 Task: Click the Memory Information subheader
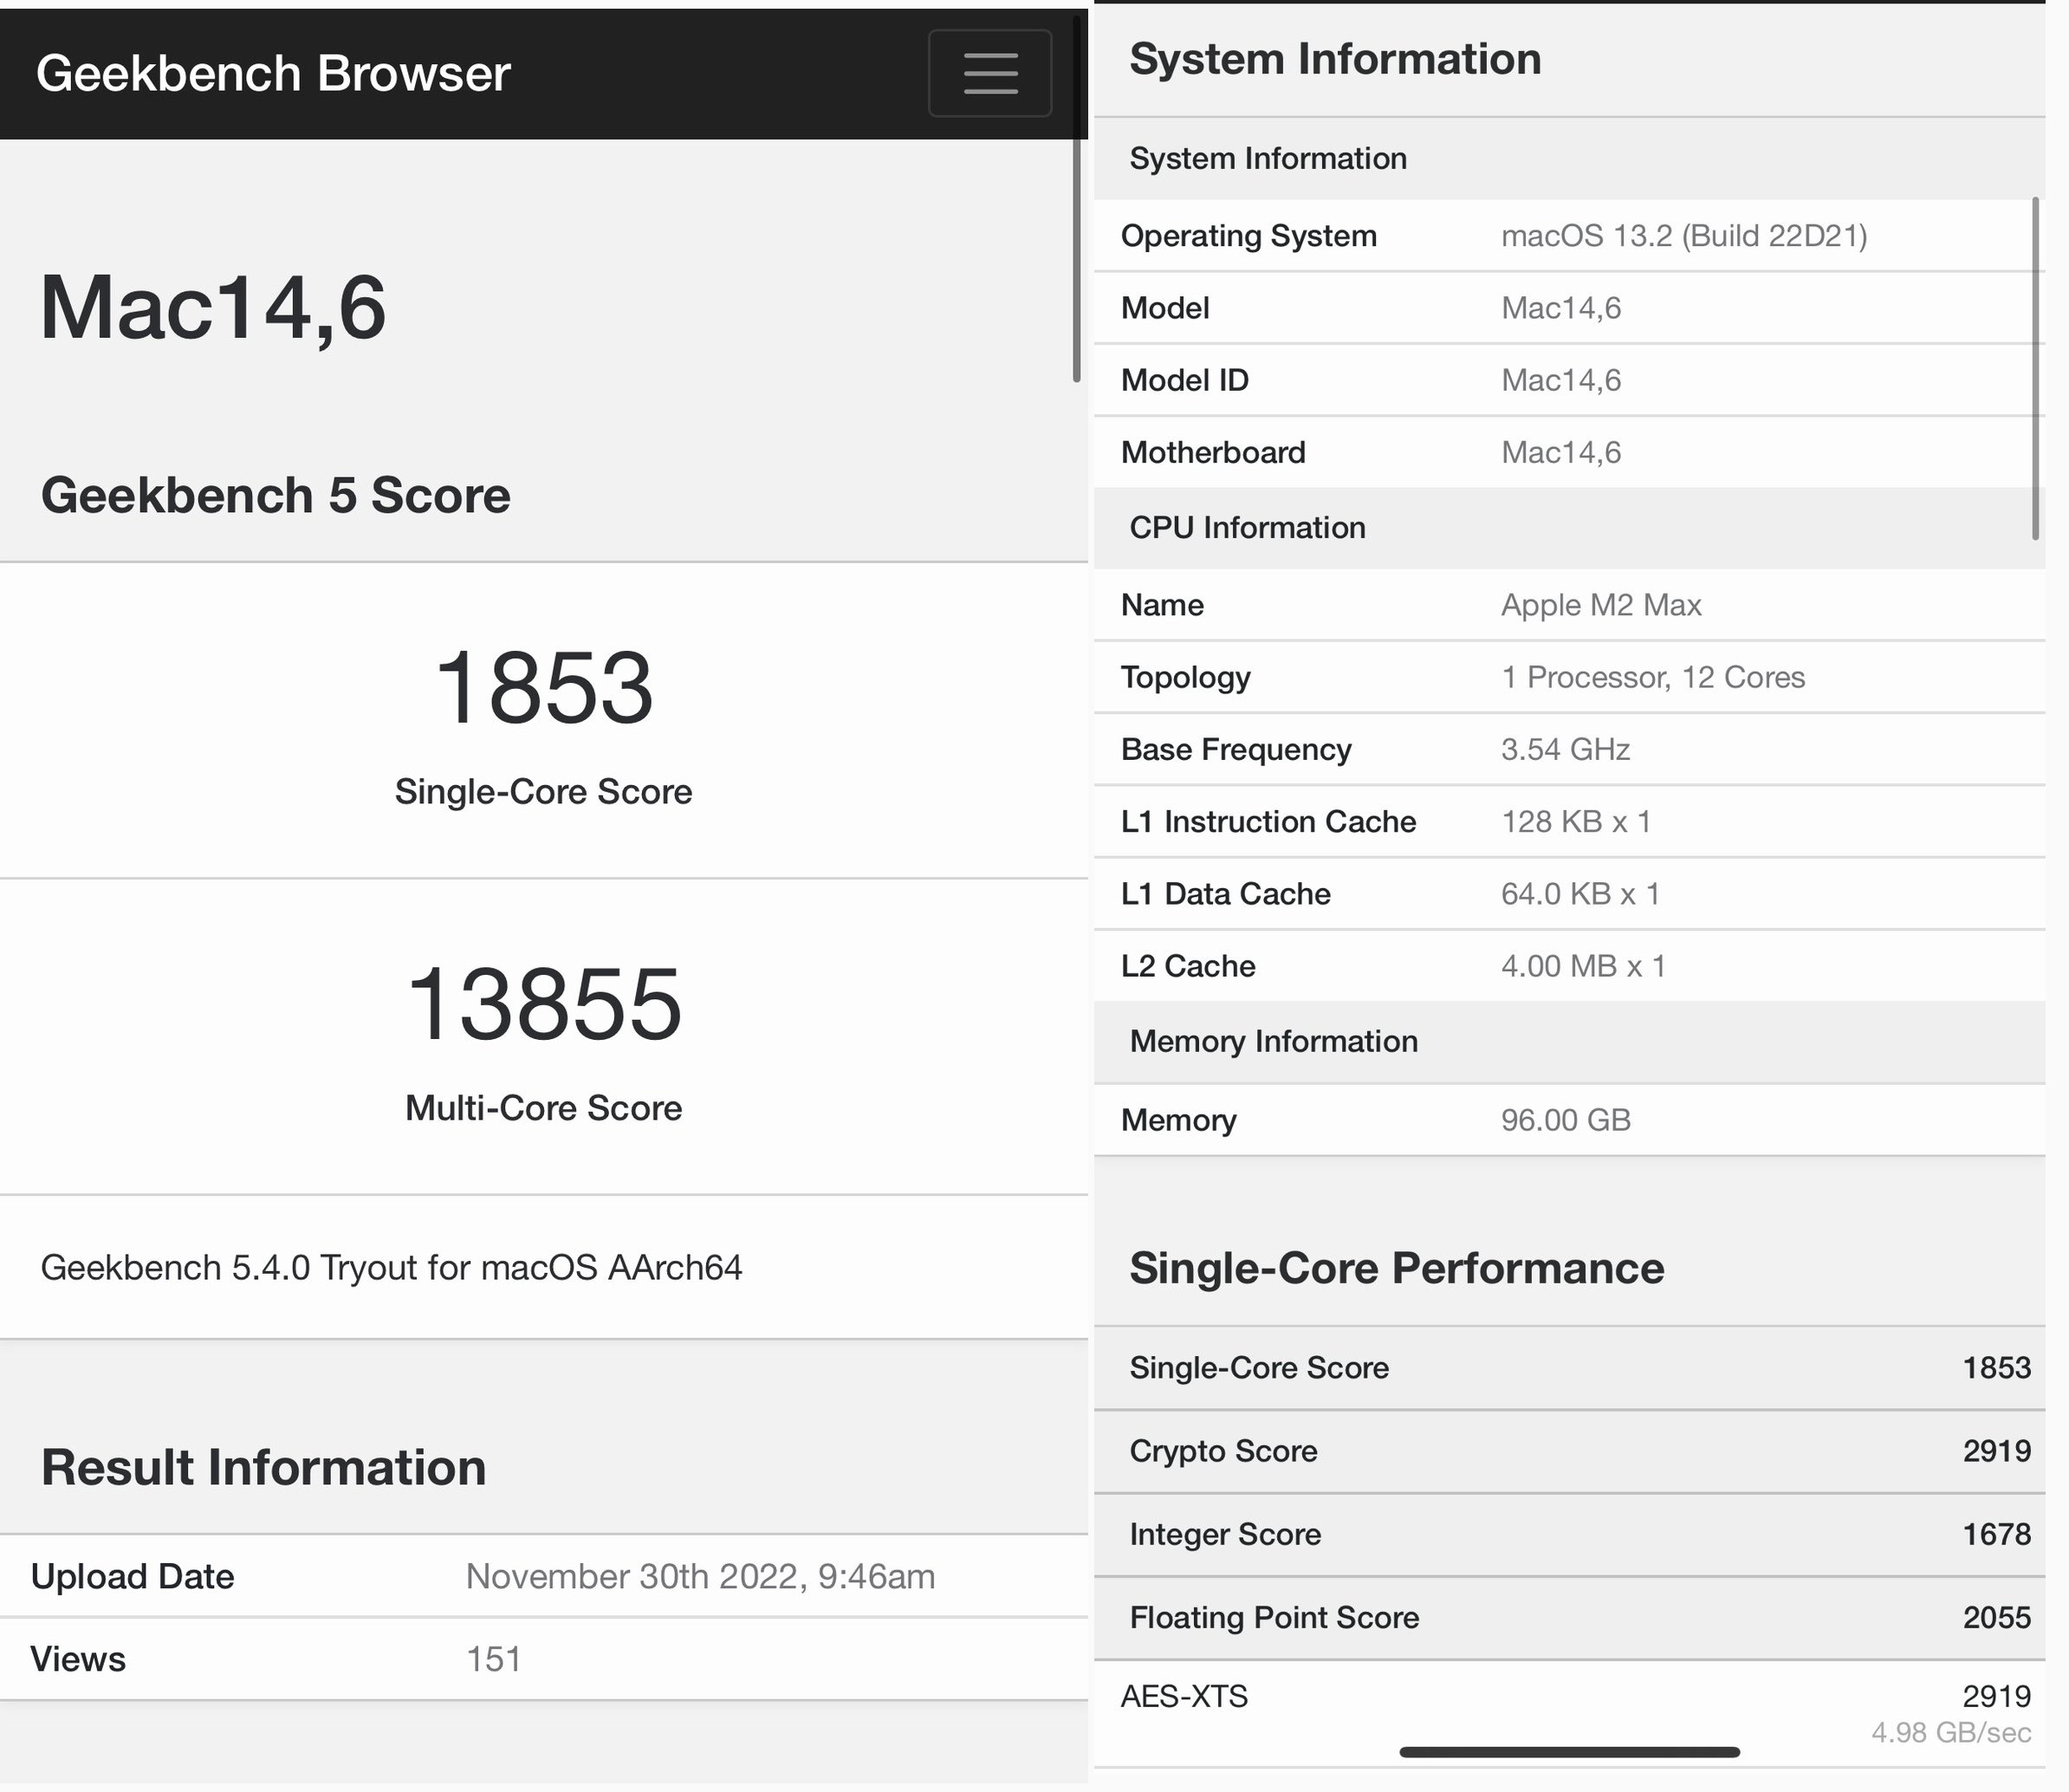(1273, 1041)
